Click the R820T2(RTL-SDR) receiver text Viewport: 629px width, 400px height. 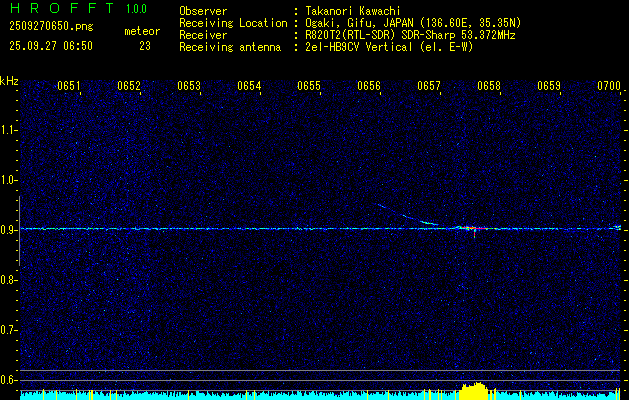408,35
